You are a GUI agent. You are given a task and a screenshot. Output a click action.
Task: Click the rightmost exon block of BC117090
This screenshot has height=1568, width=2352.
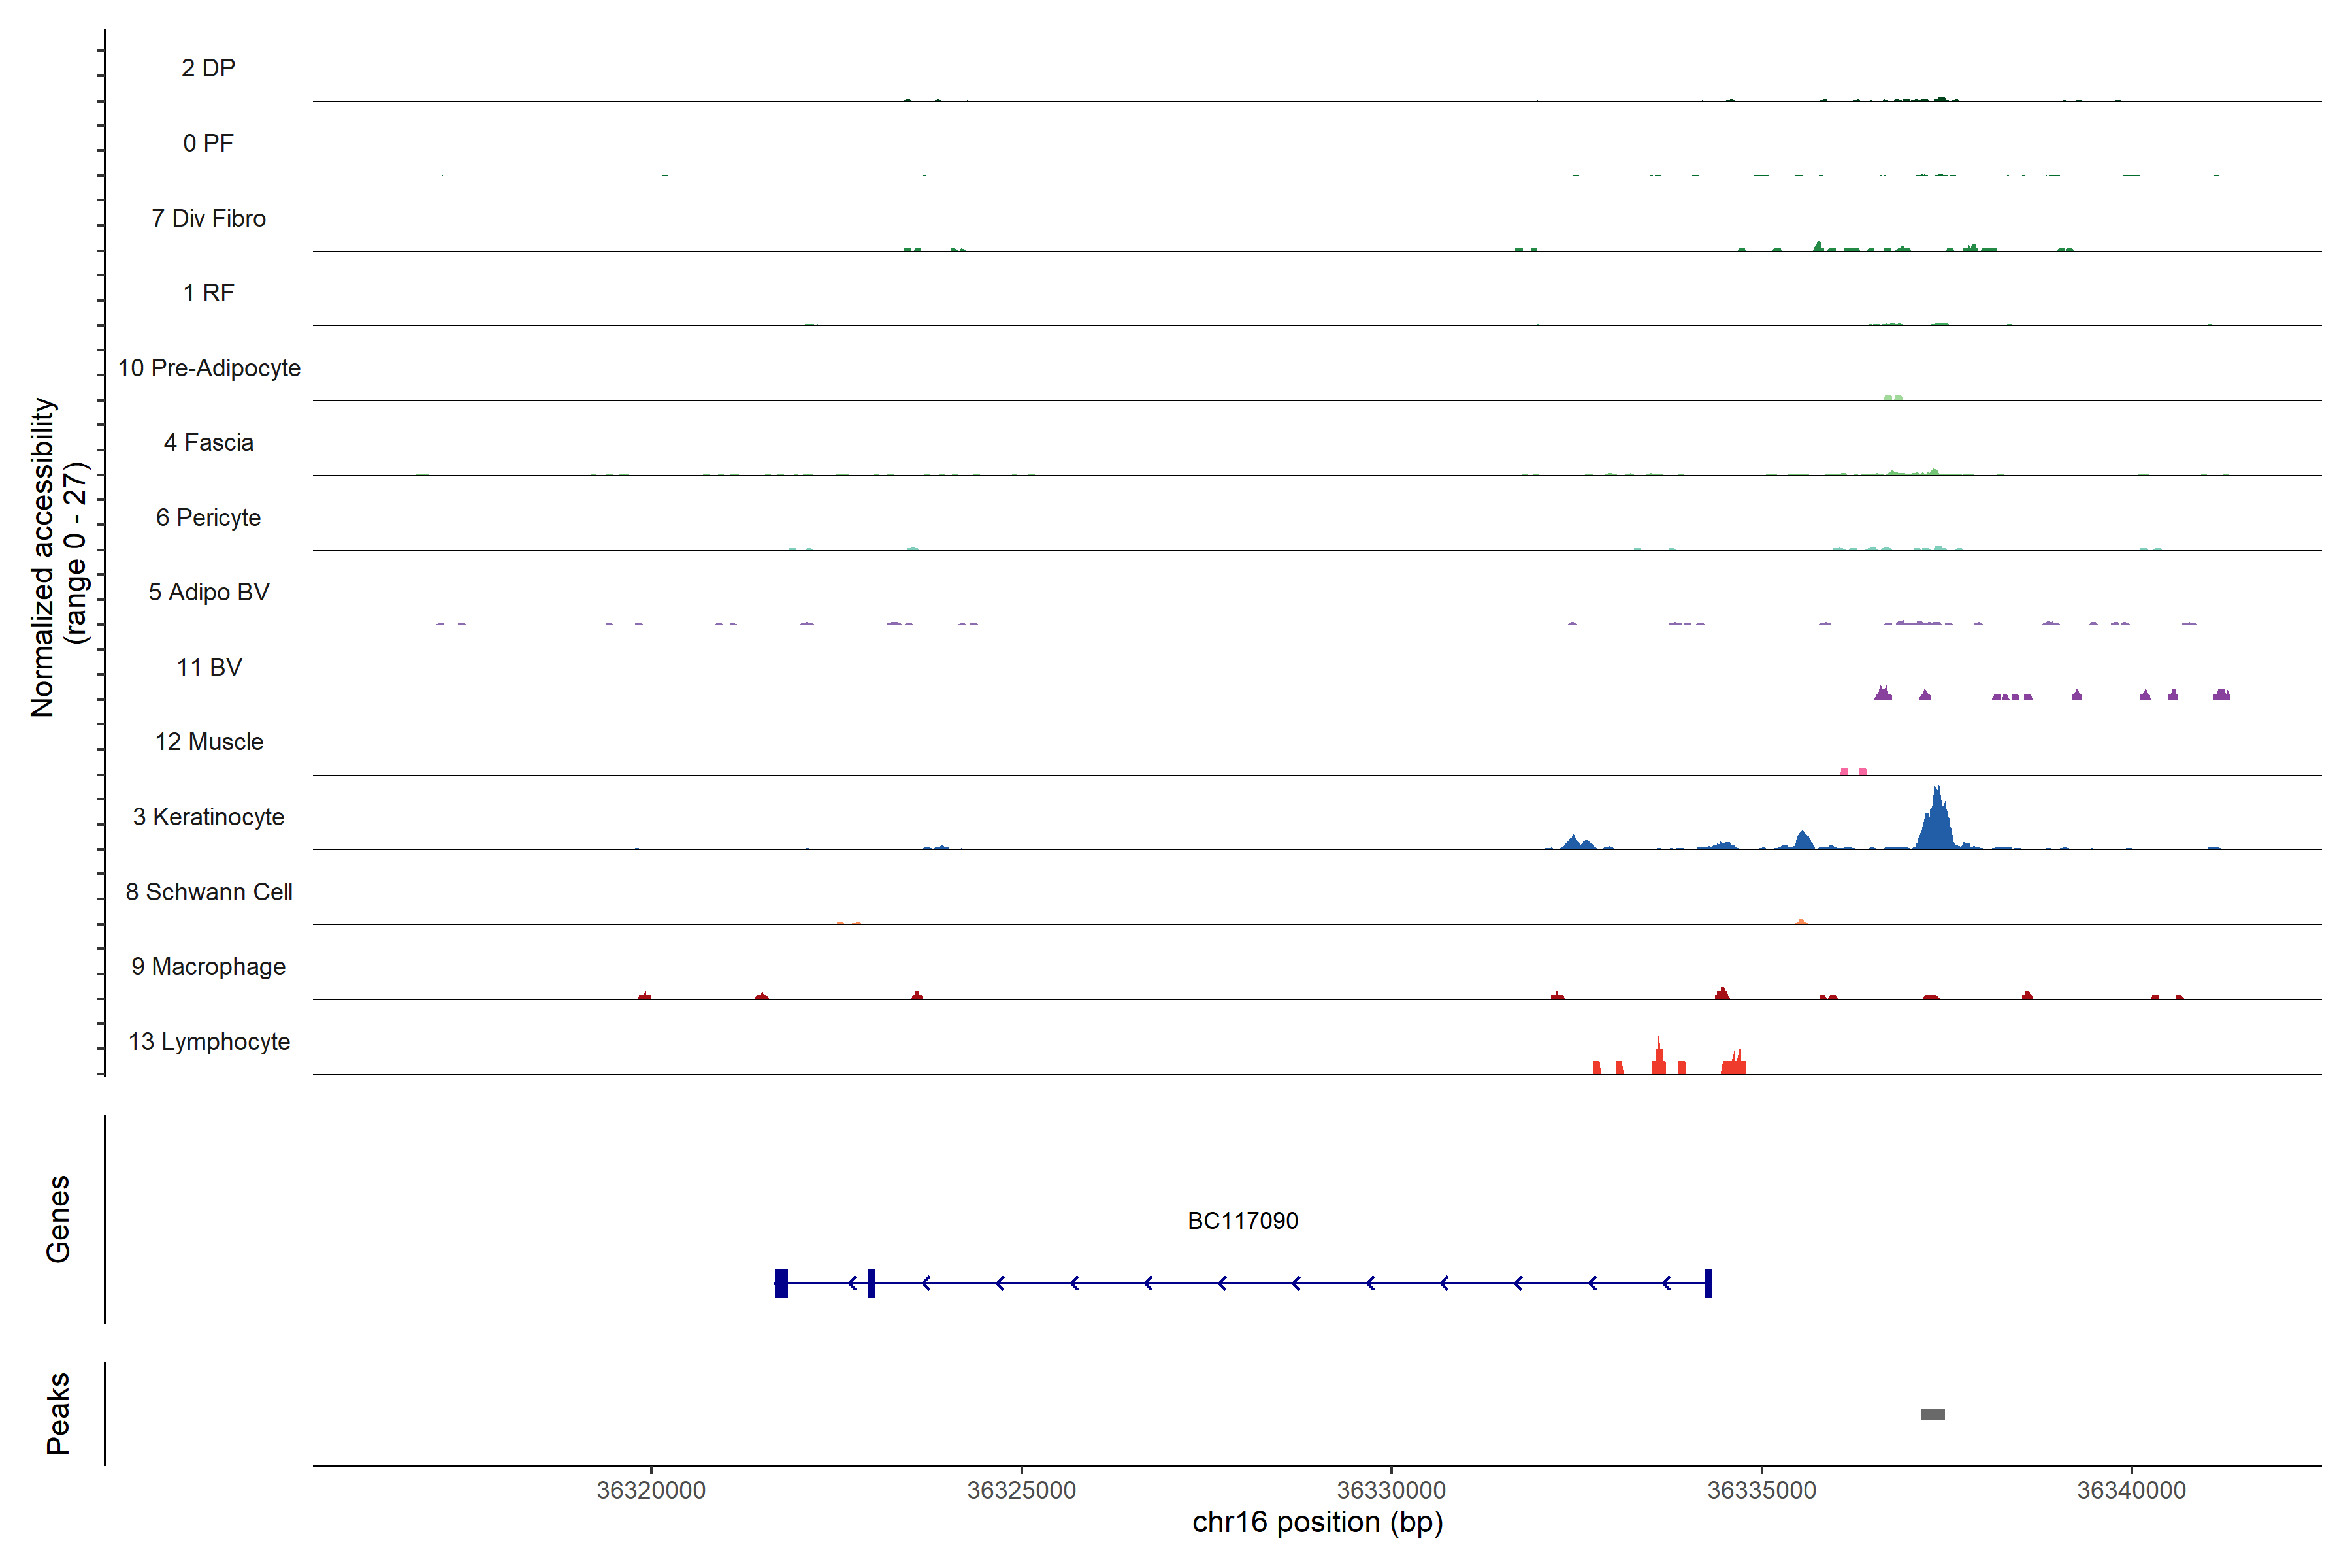(x=1708, y=1283)
